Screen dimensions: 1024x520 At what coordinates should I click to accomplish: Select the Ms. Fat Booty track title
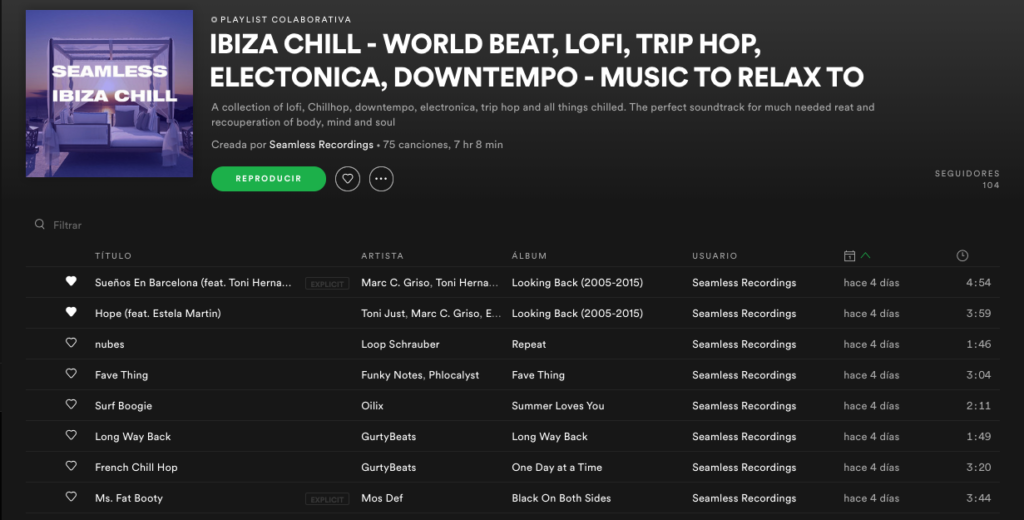pyautogui.click(x=129, y=498)
